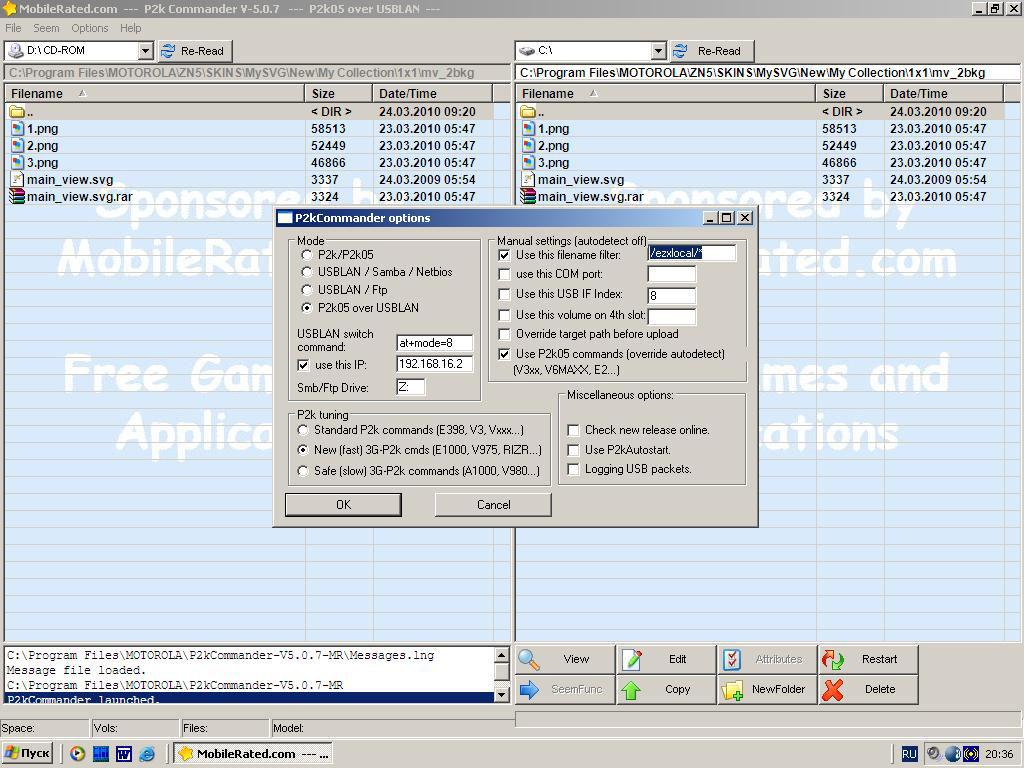Click the Re-Read icon in left panel
This screenshot has width=1024, height=768.
(168, 51)
